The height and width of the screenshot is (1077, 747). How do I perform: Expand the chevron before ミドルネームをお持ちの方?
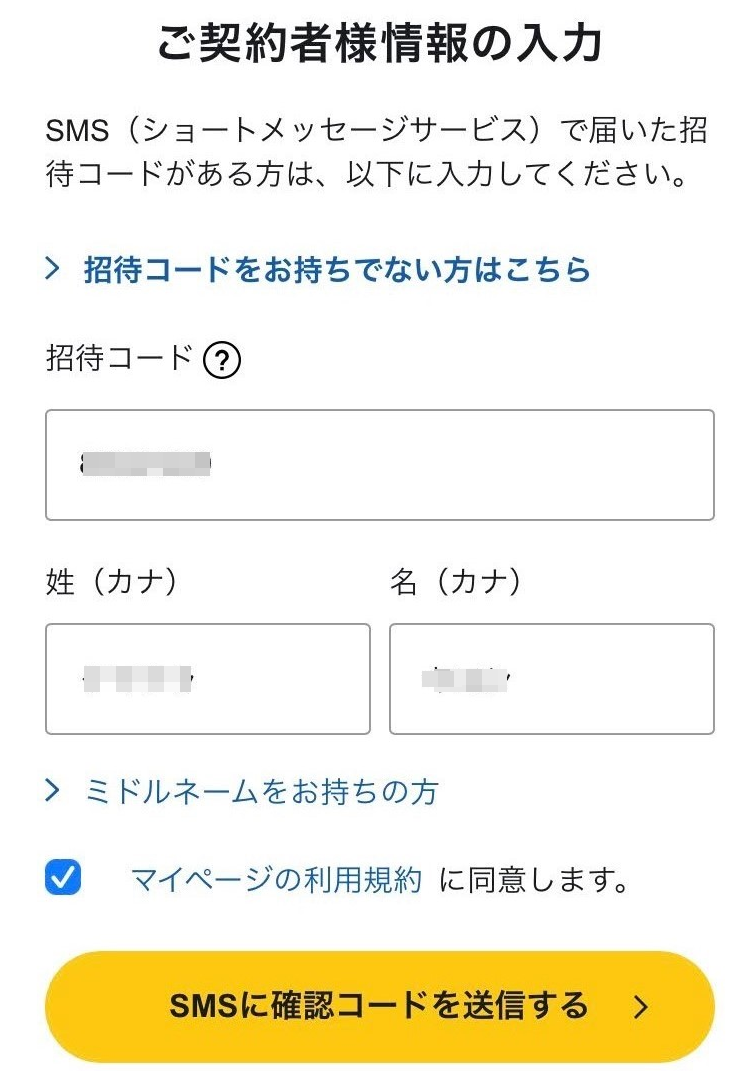pos(53,792)
